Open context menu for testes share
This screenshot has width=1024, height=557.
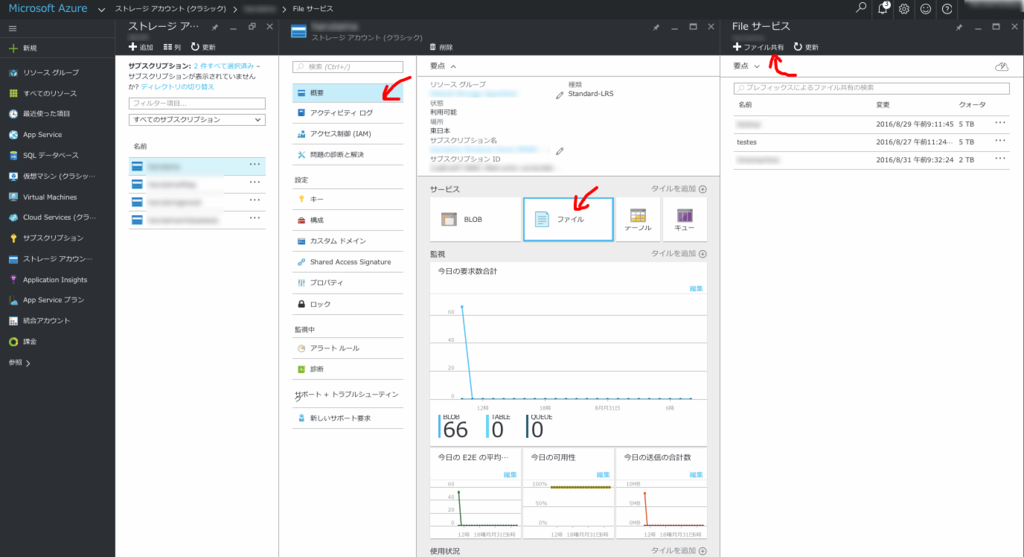[1000, 141]
